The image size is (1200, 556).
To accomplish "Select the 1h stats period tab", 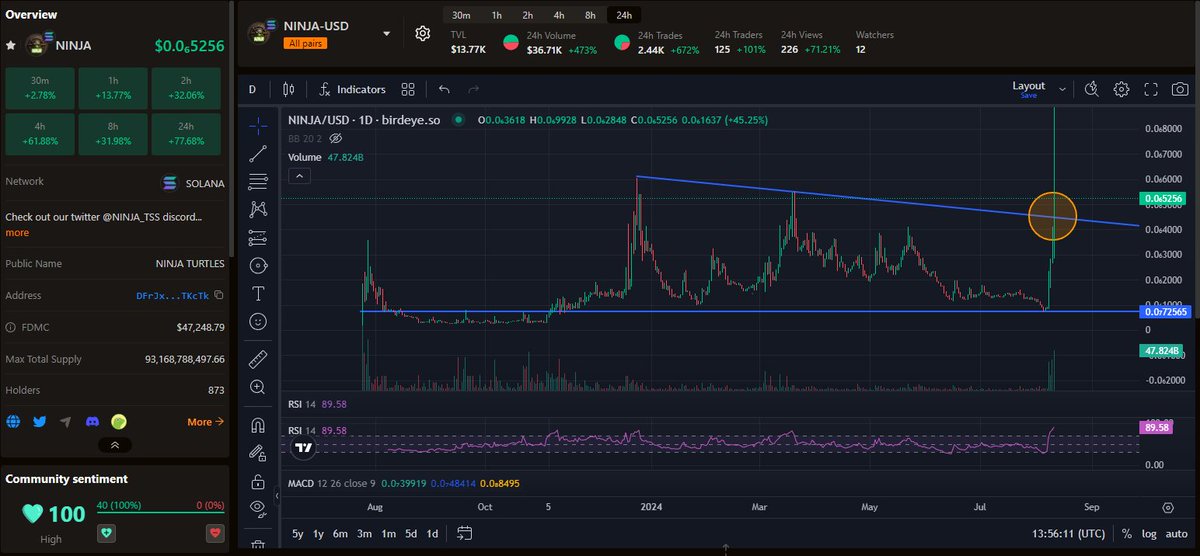I will click(x=497, y=15).
